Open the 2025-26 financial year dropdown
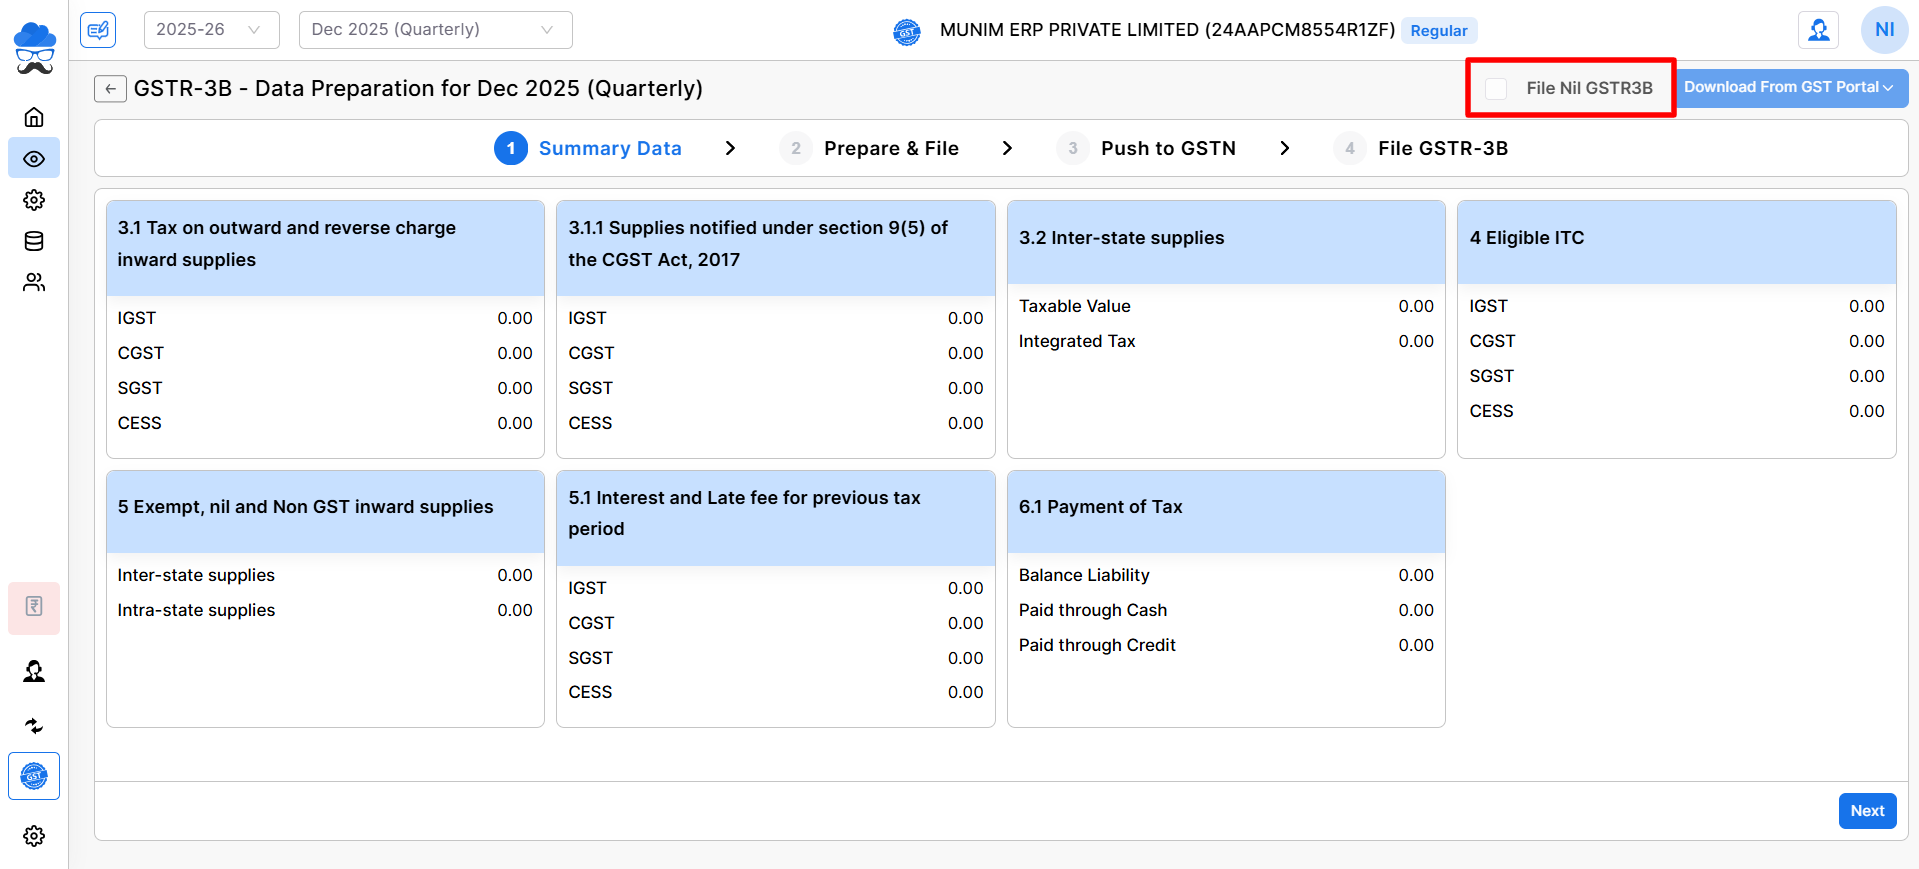The height and width of the screenshot is (869, 1919). [211, 30]
